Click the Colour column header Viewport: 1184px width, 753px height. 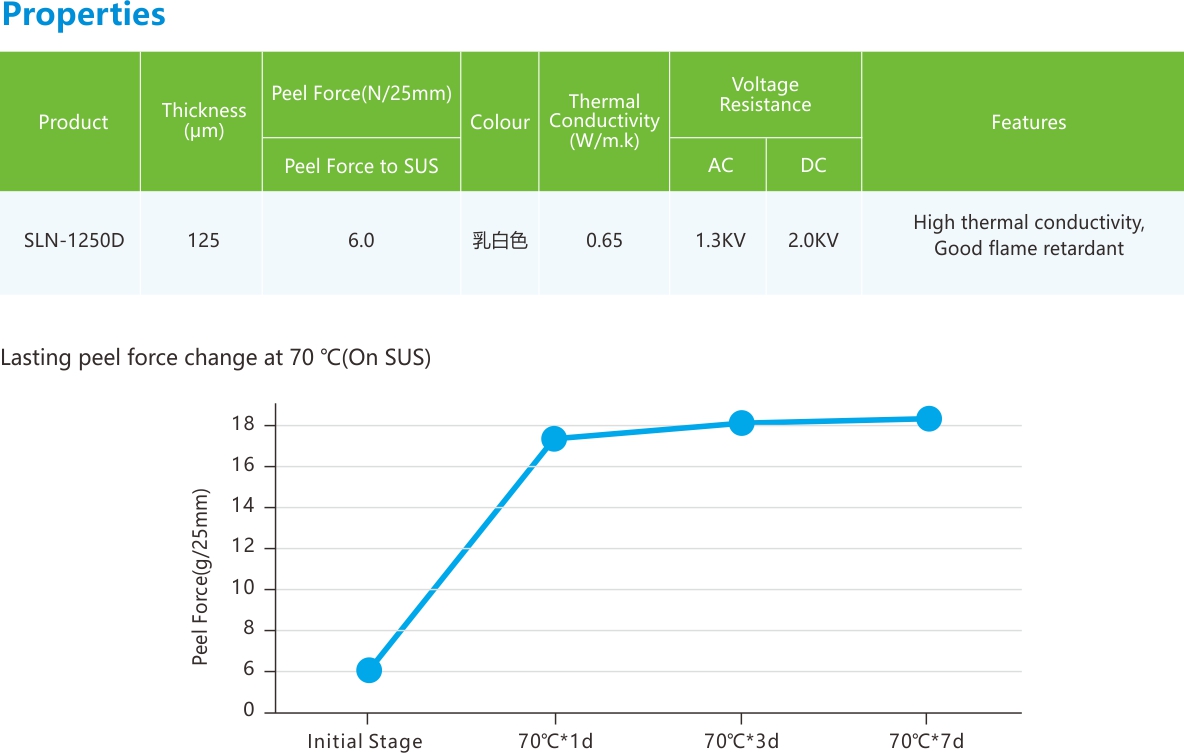click(x=500, y=122)
